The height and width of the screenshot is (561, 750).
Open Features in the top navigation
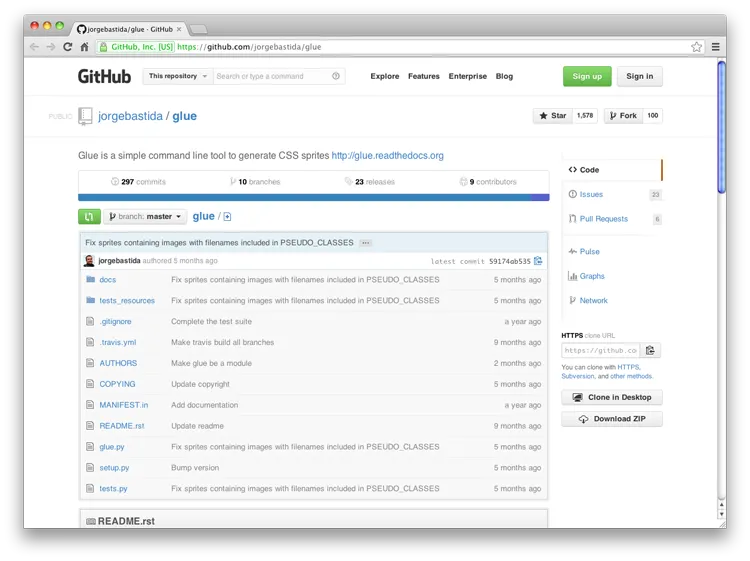pyautogui.click(x=423, y=76)
